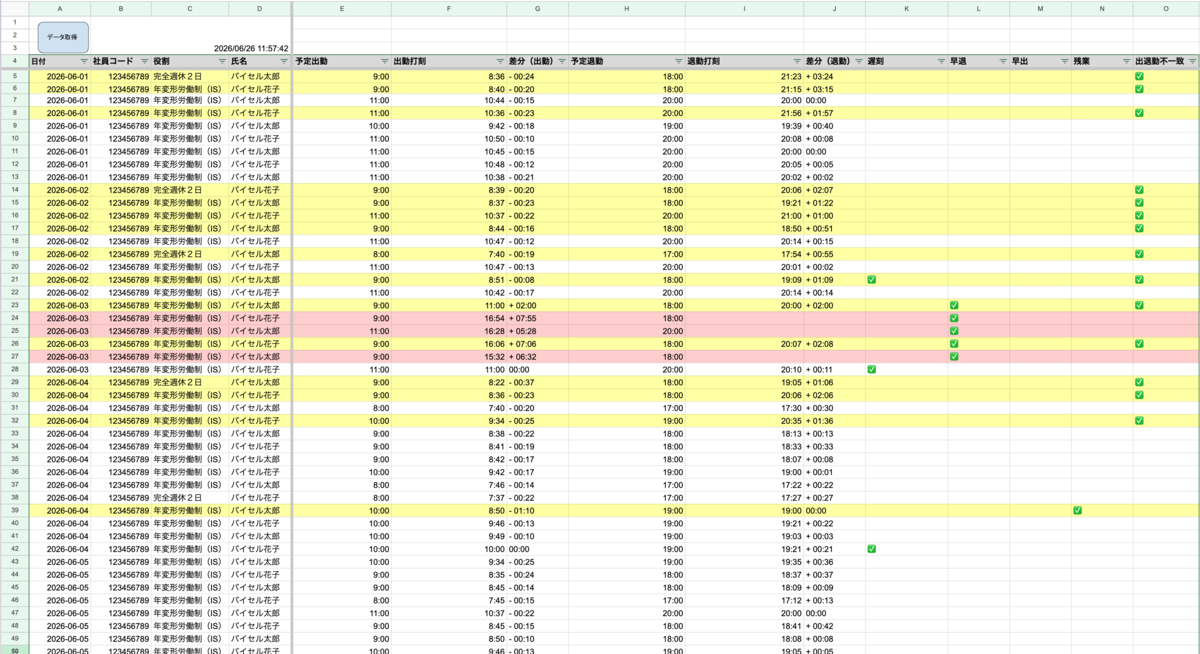Select the - 01:10 difference cell in row 39

pos(537,510)
